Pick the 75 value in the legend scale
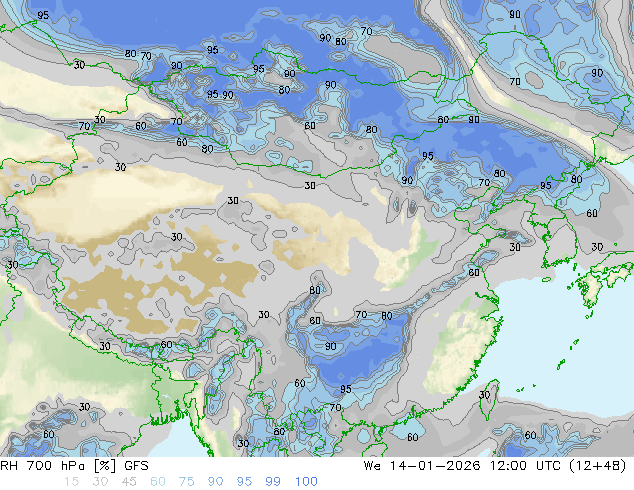The height and width of the screenshot is (490, 634). tap(186, 482)
